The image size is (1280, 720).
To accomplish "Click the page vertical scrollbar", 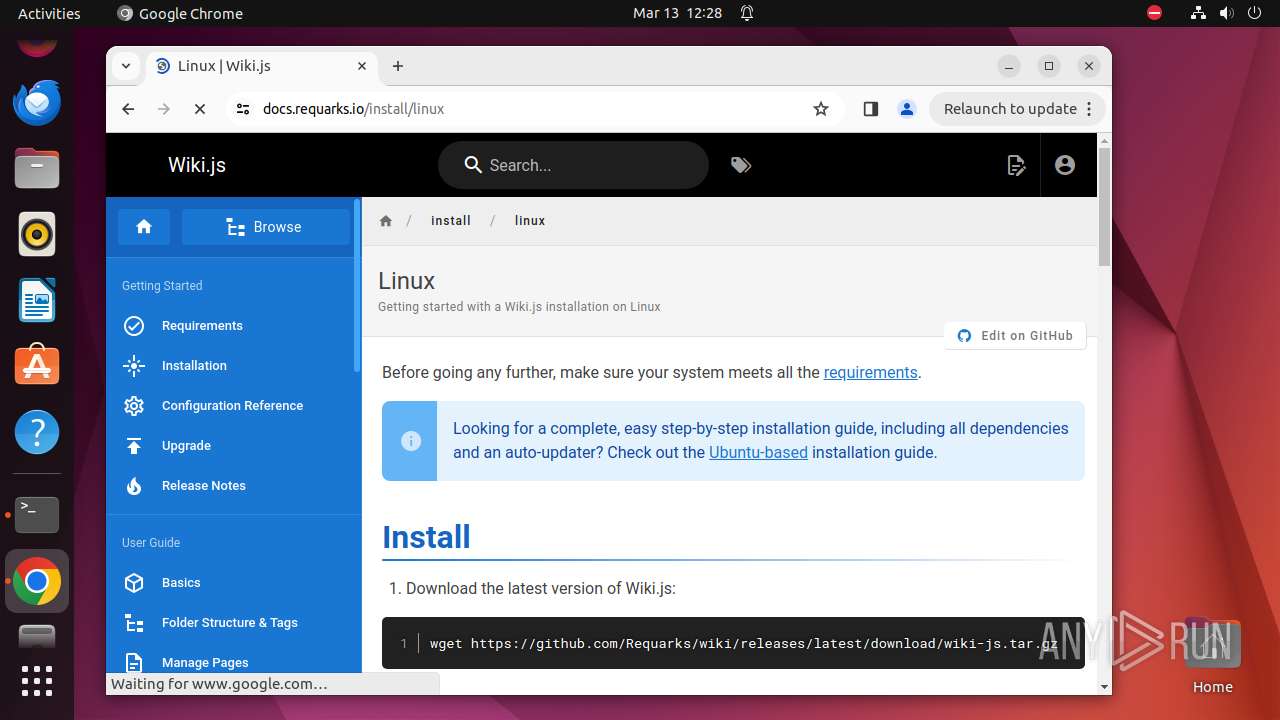I will (x=1104, y=207).
